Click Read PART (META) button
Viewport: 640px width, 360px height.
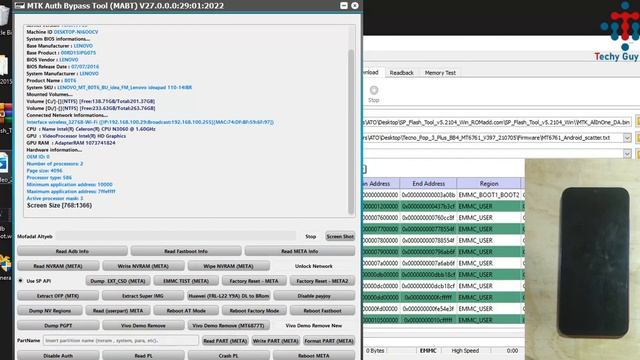click(225, 341)
